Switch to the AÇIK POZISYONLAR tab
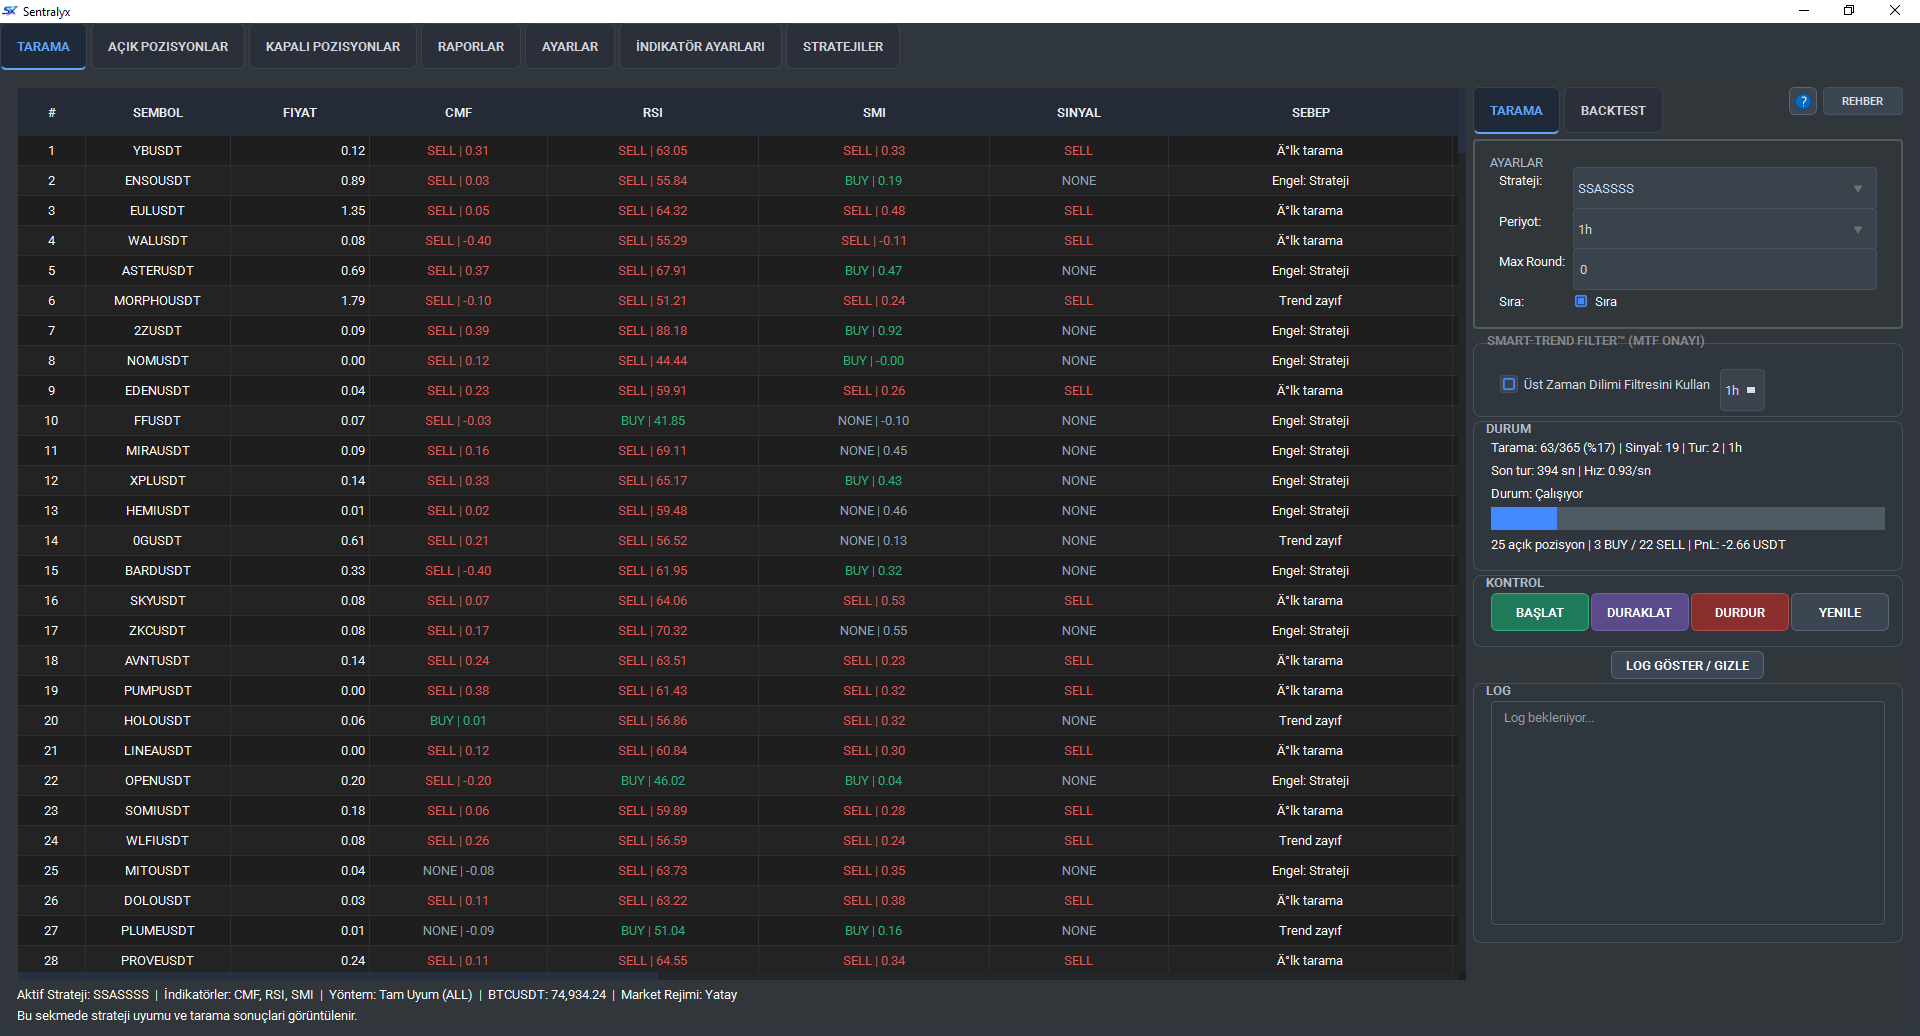The height and width of the screenshot is (1036, 1920). (x=168, y=47)
